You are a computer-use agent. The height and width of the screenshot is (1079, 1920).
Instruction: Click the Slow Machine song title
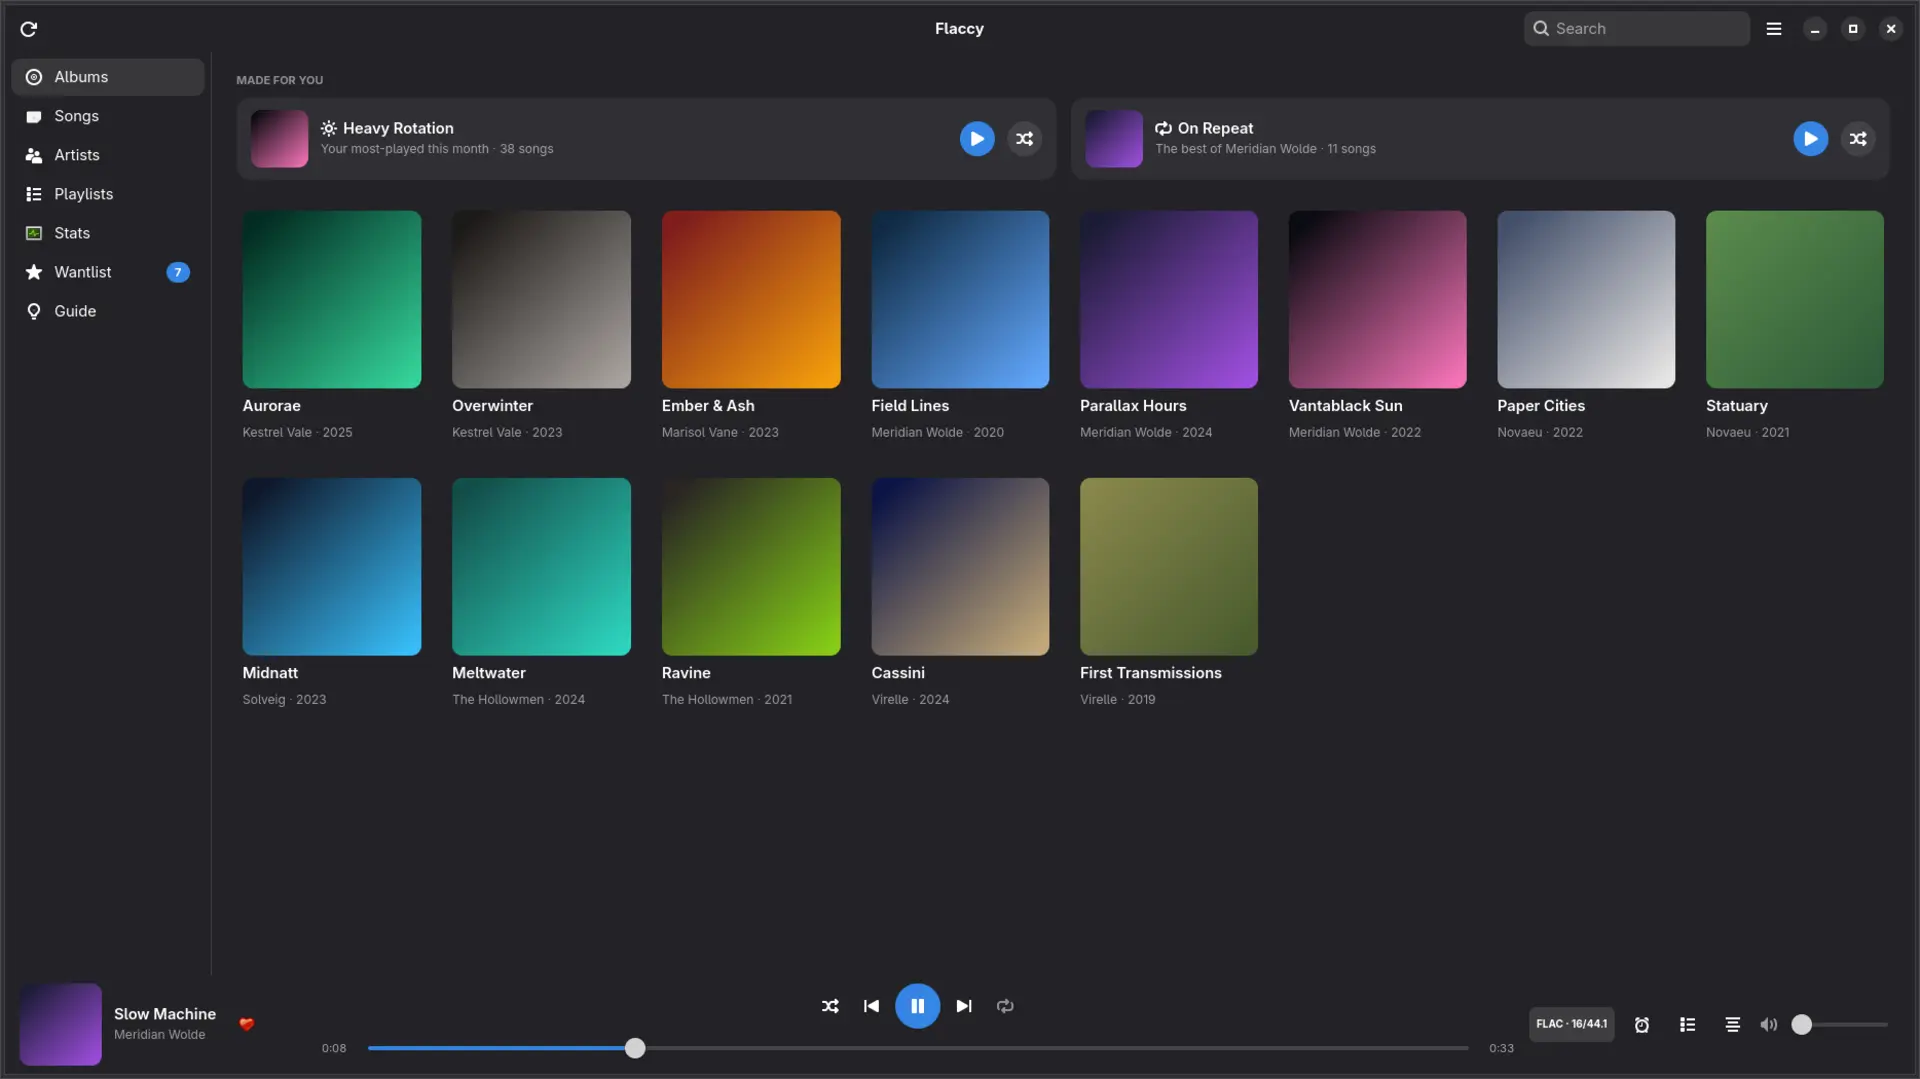tap(165, 1014)
